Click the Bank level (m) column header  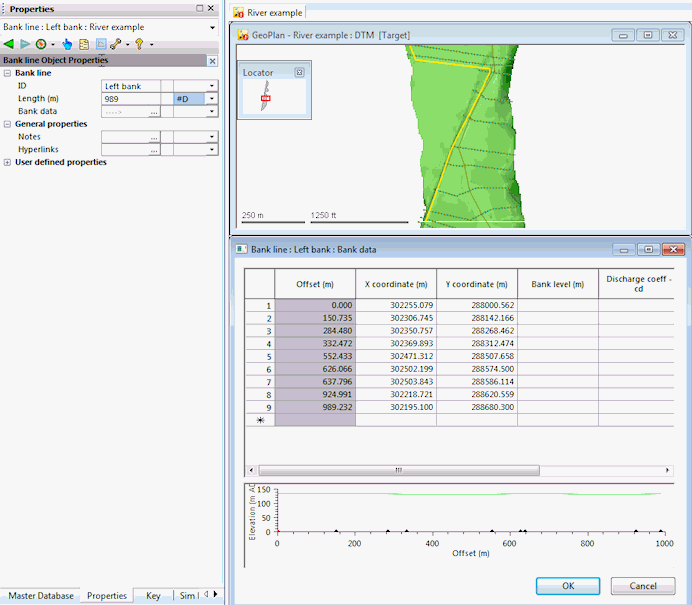click(x=558, y=284)
